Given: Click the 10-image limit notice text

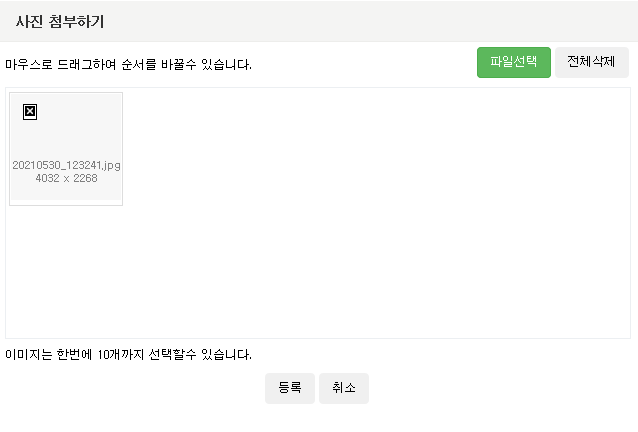Looking at the screenshot, I should 128,354.
